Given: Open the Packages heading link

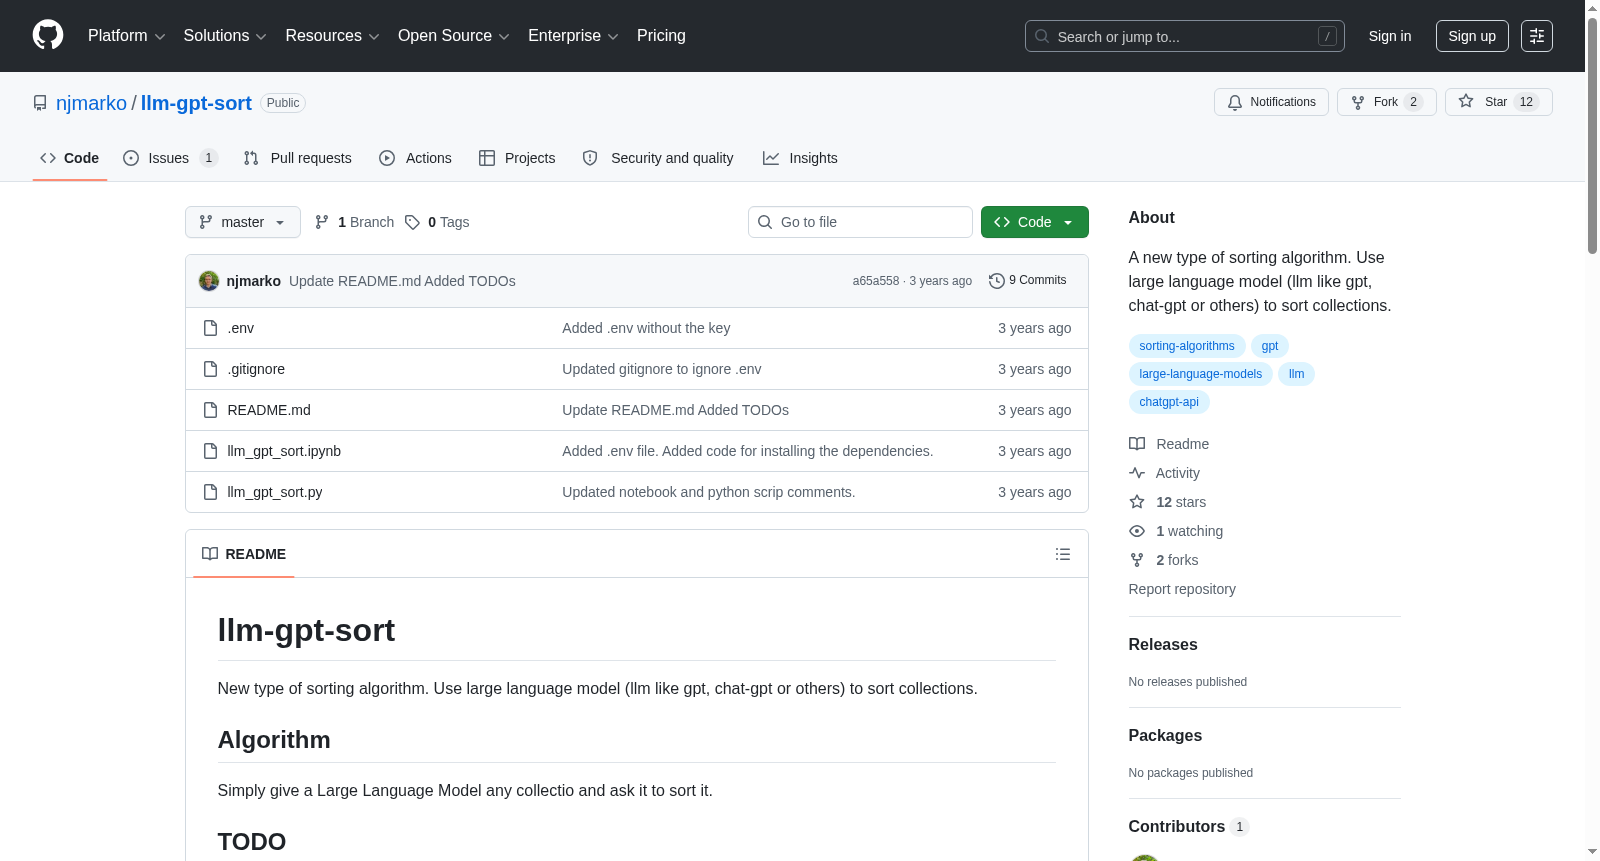Looking at the screenshot, I should [1166, 736].
